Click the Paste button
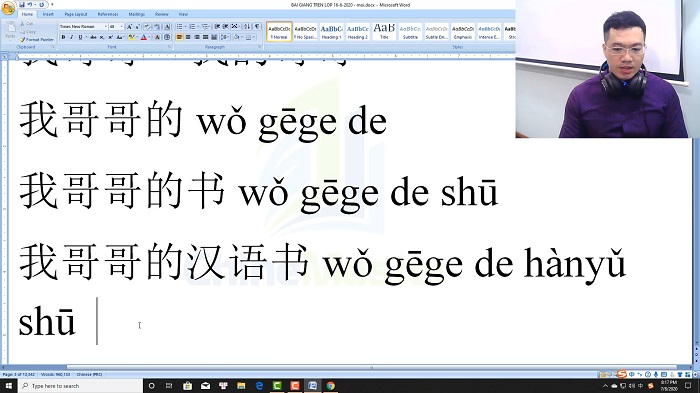The image size is (700, 393). [11, 30]
